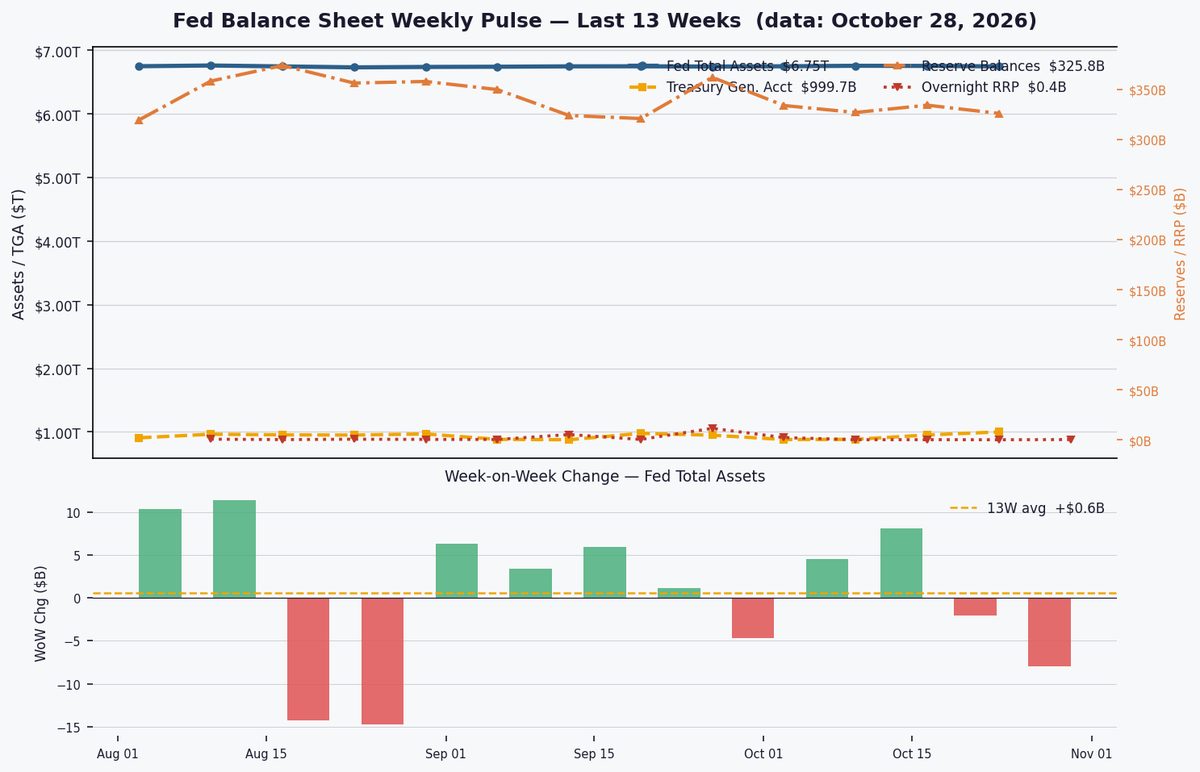Click the 'Oct 01' date label
1200x772 pixels.
pos(763,753)
